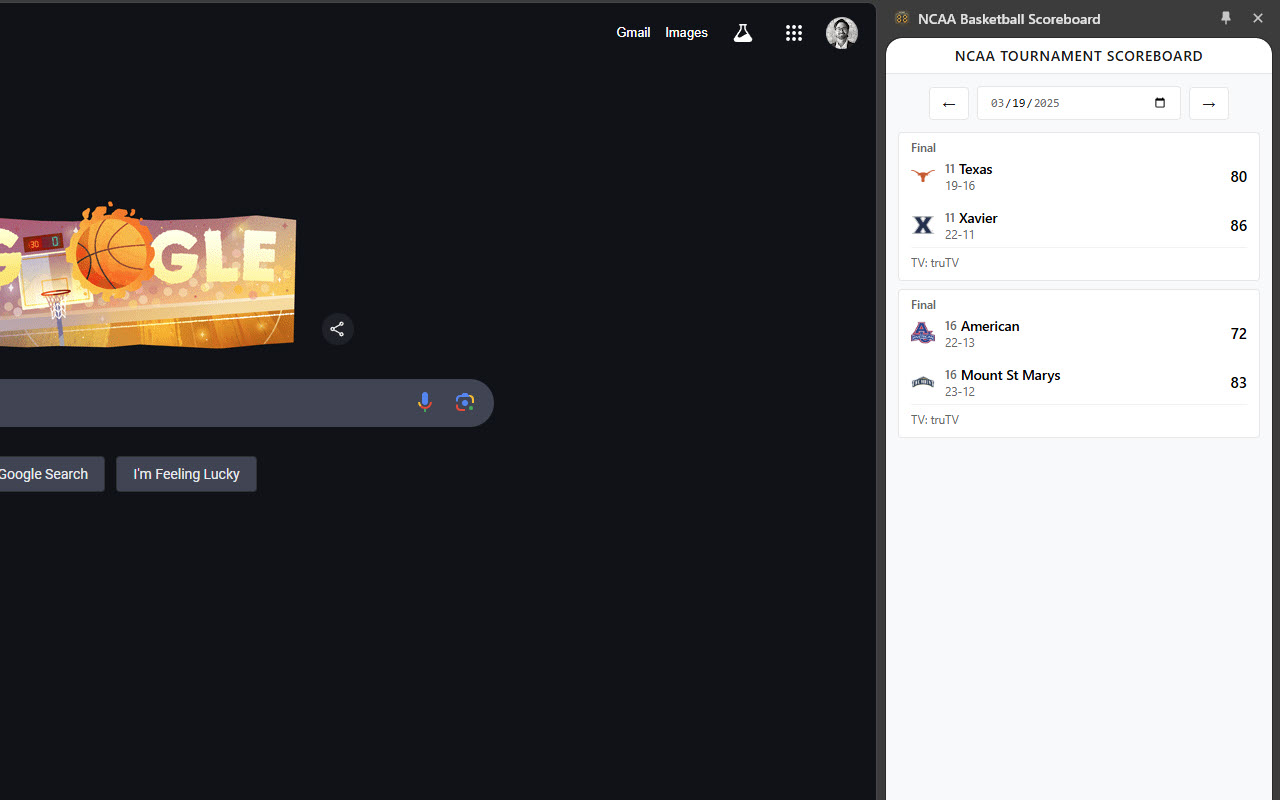Open Gmail link
This screenshot has height=800, width=1280.
click(633, 33)
